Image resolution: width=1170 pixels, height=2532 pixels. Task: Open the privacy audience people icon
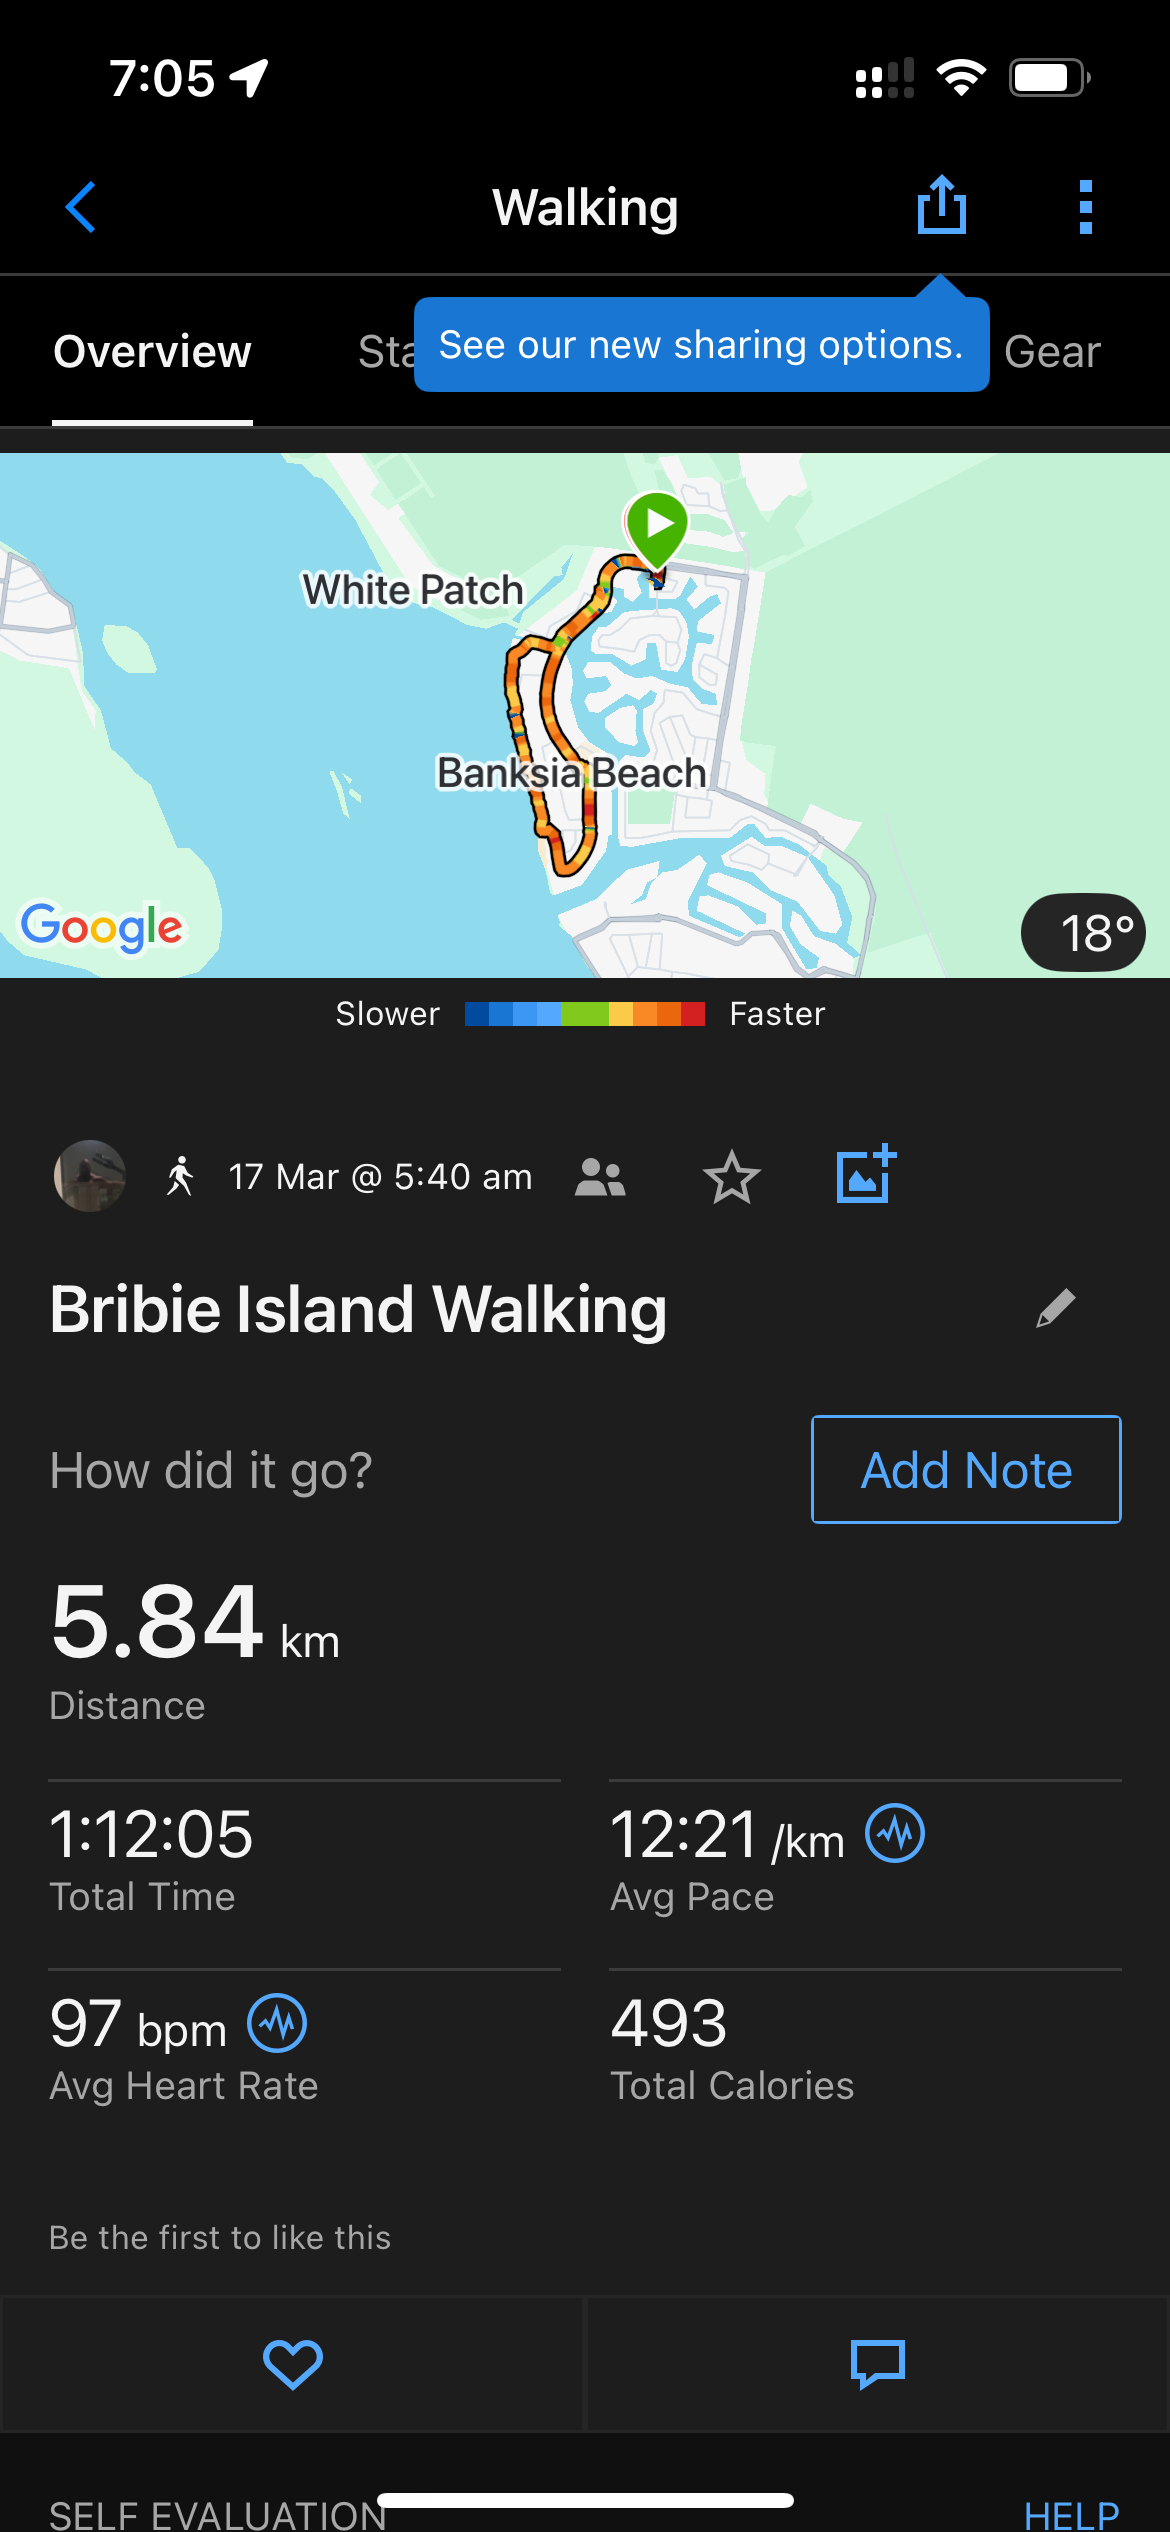coord(600,1177)
